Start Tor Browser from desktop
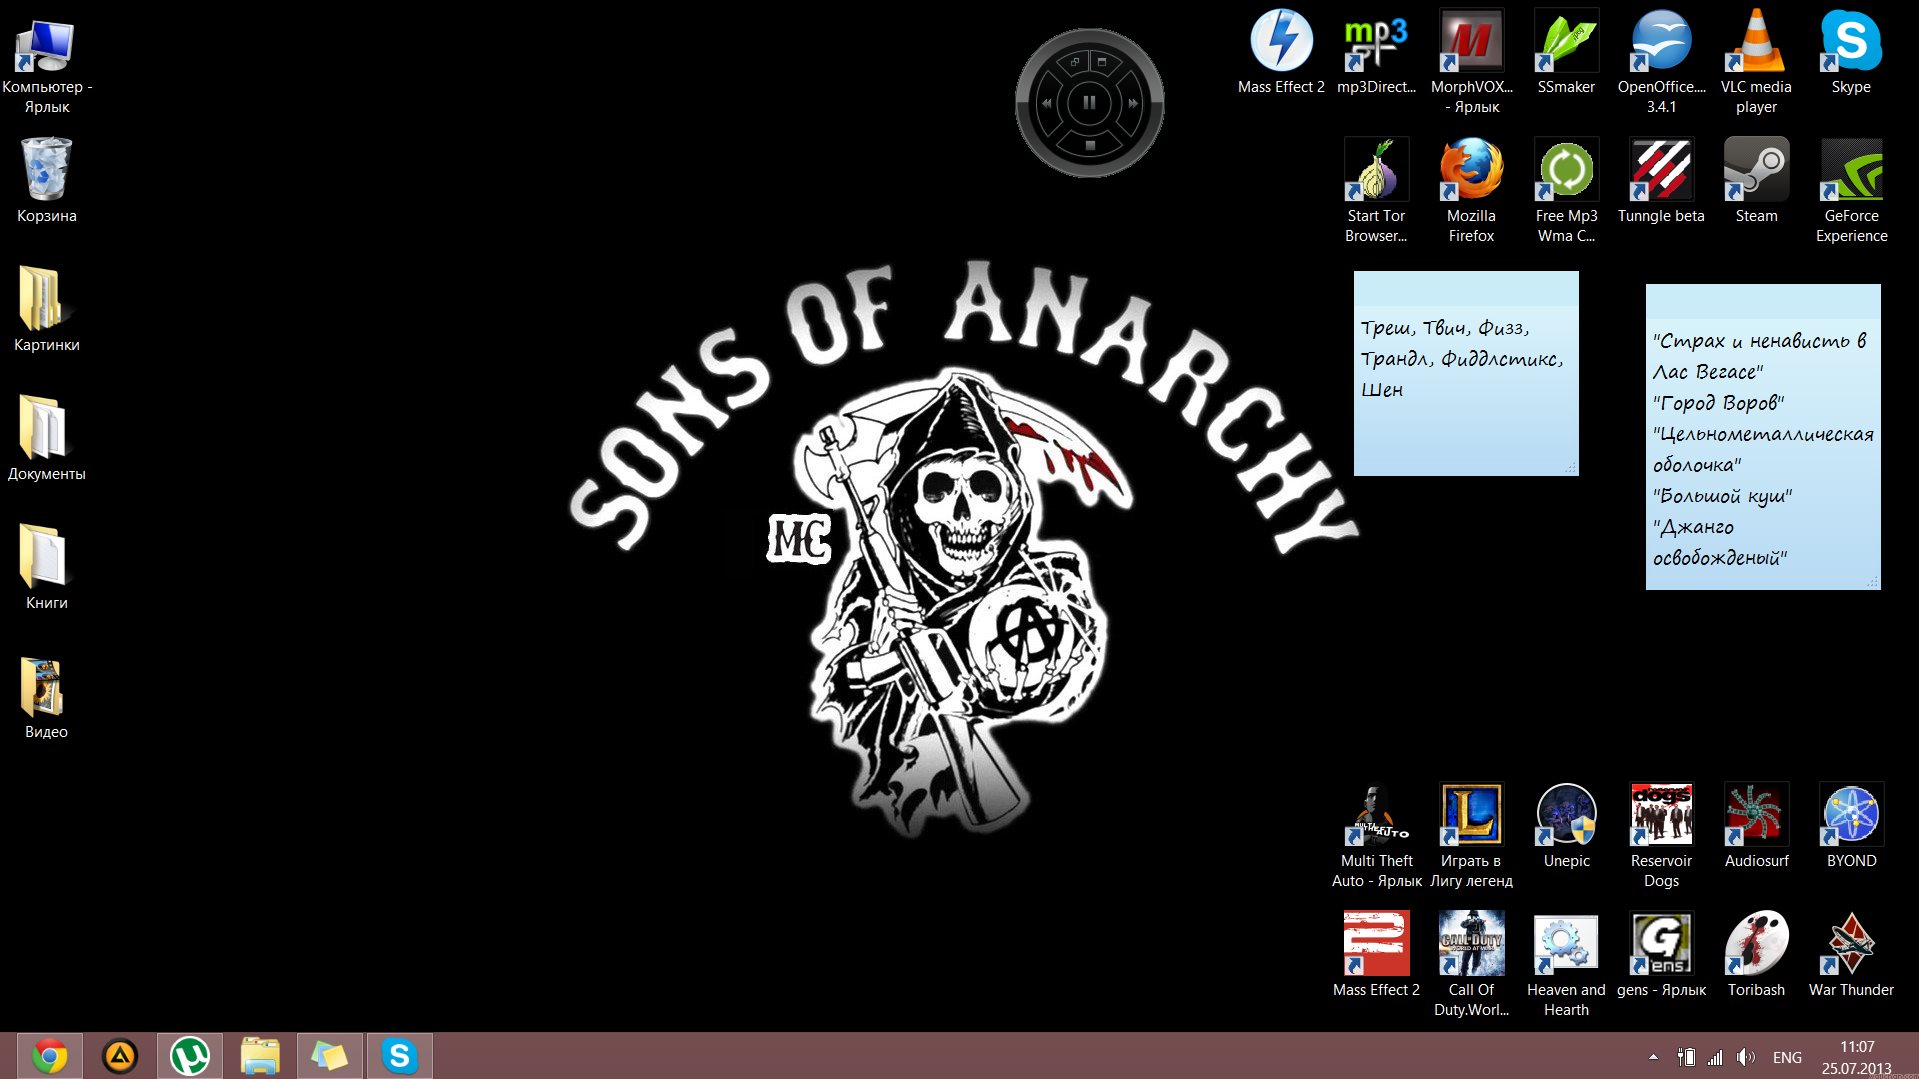The image size is (1919, 1079). click(x=1376, y=169)
